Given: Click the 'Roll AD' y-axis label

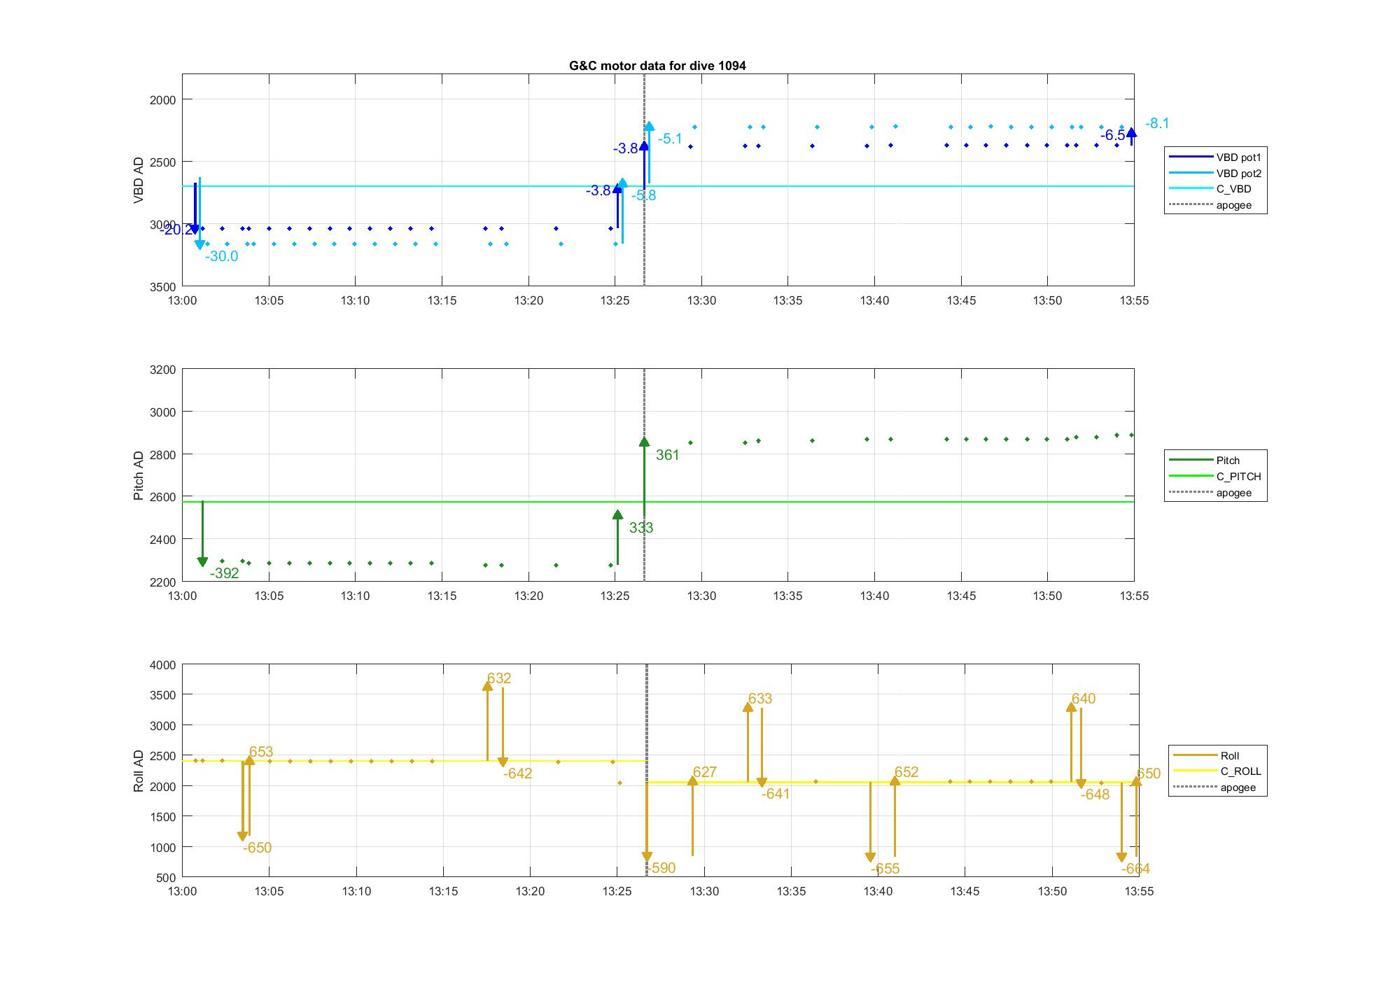Looking at the screenshot, I should click(x=139, y=770).
